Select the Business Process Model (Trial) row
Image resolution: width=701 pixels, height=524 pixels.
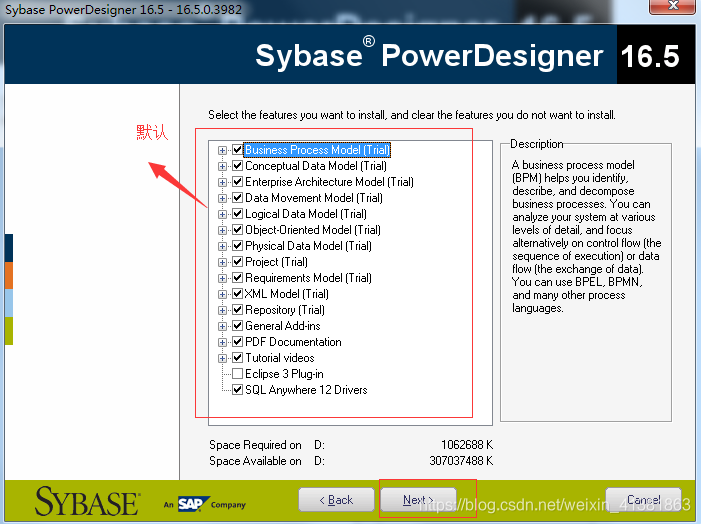[317, 150]
